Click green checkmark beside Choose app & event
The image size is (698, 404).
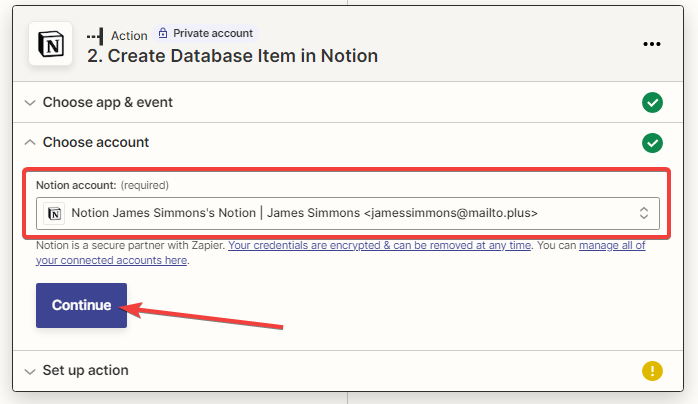(x=652, y=102)
